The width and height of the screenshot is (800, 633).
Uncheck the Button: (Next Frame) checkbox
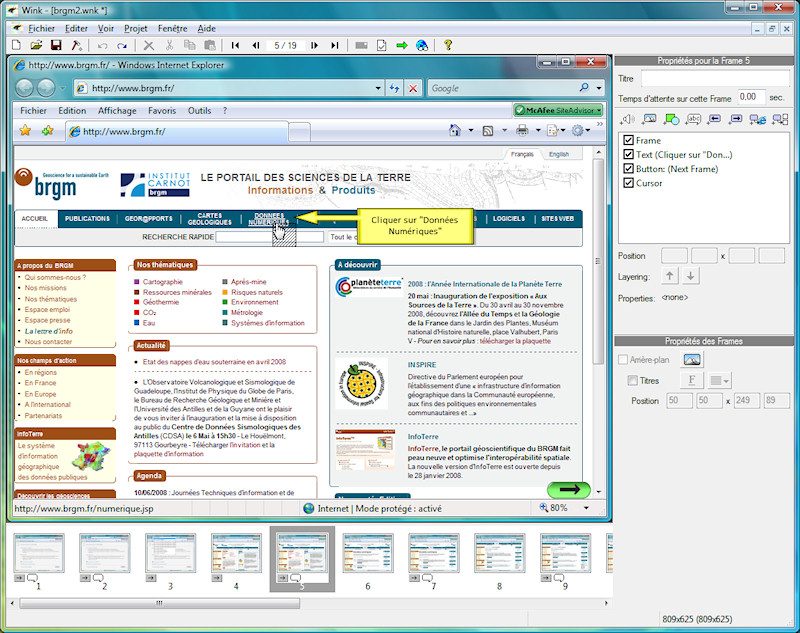point(629,168)
